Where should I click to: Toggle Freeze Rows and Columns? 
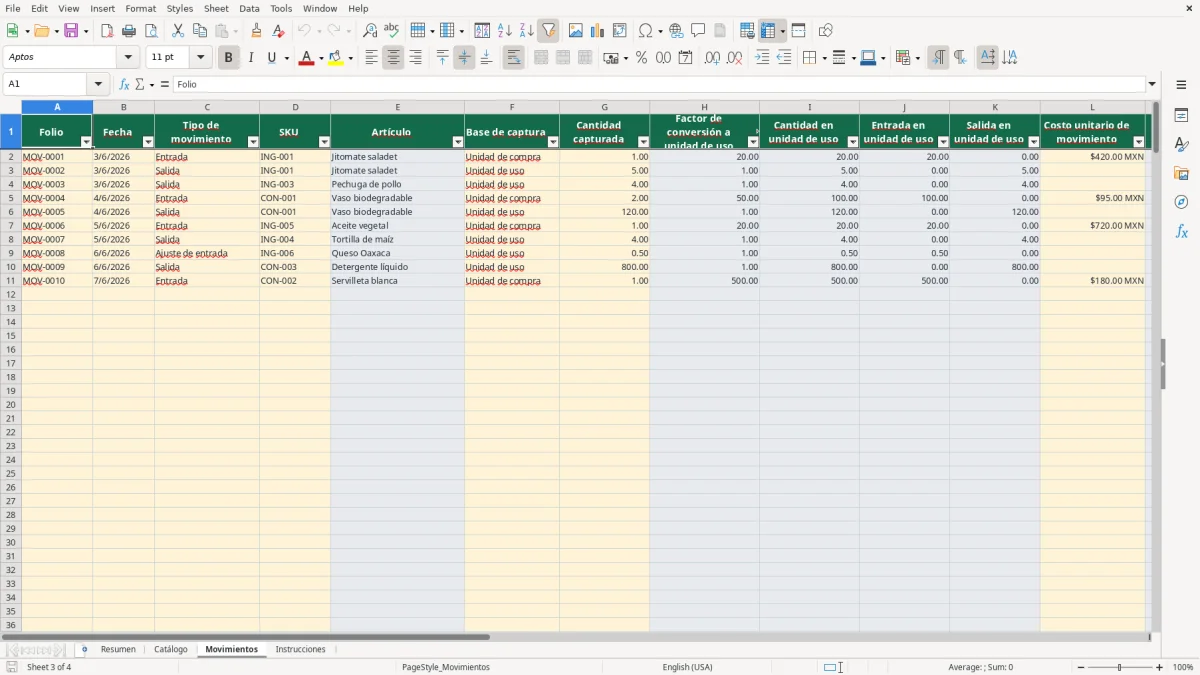[768, 31]
